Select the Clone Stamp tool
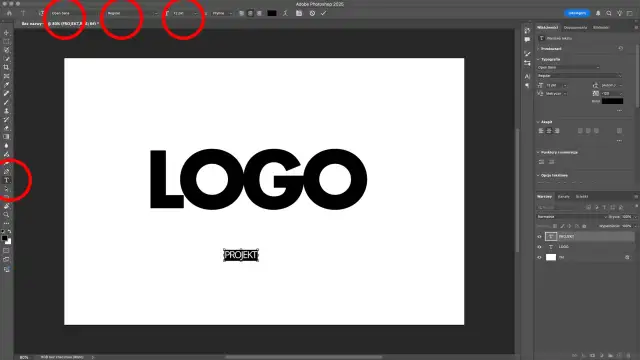The height and width of the screenshot is (360, 640). (6, 111)
